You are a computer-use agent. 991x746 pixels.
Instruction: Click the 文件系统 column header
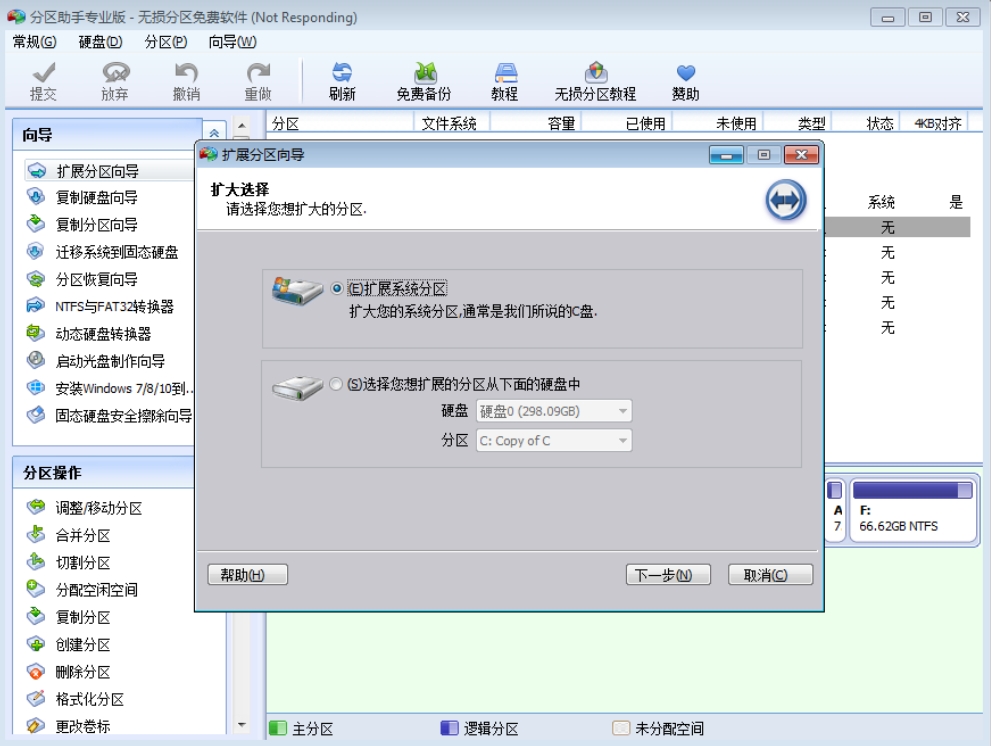tap(451, 123)
